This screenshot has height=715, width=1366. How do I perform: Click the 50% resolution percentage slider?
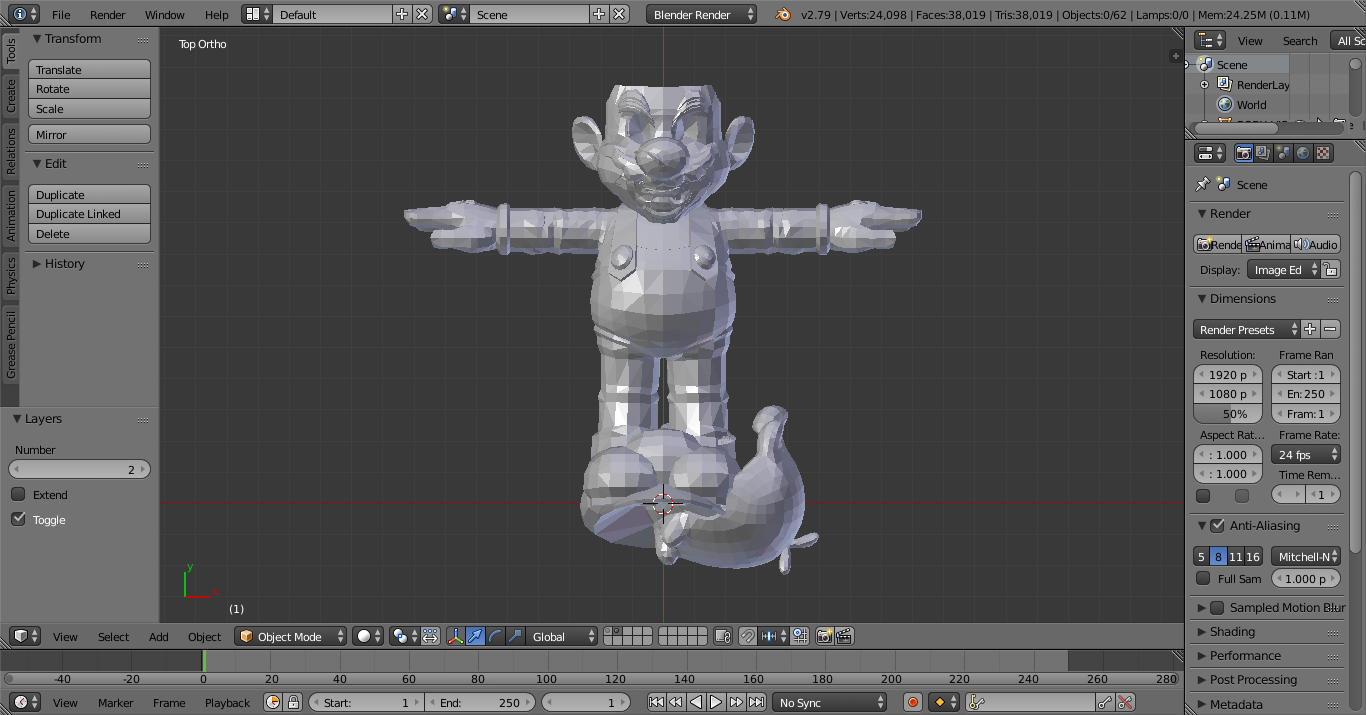[x=1228, y=413]
